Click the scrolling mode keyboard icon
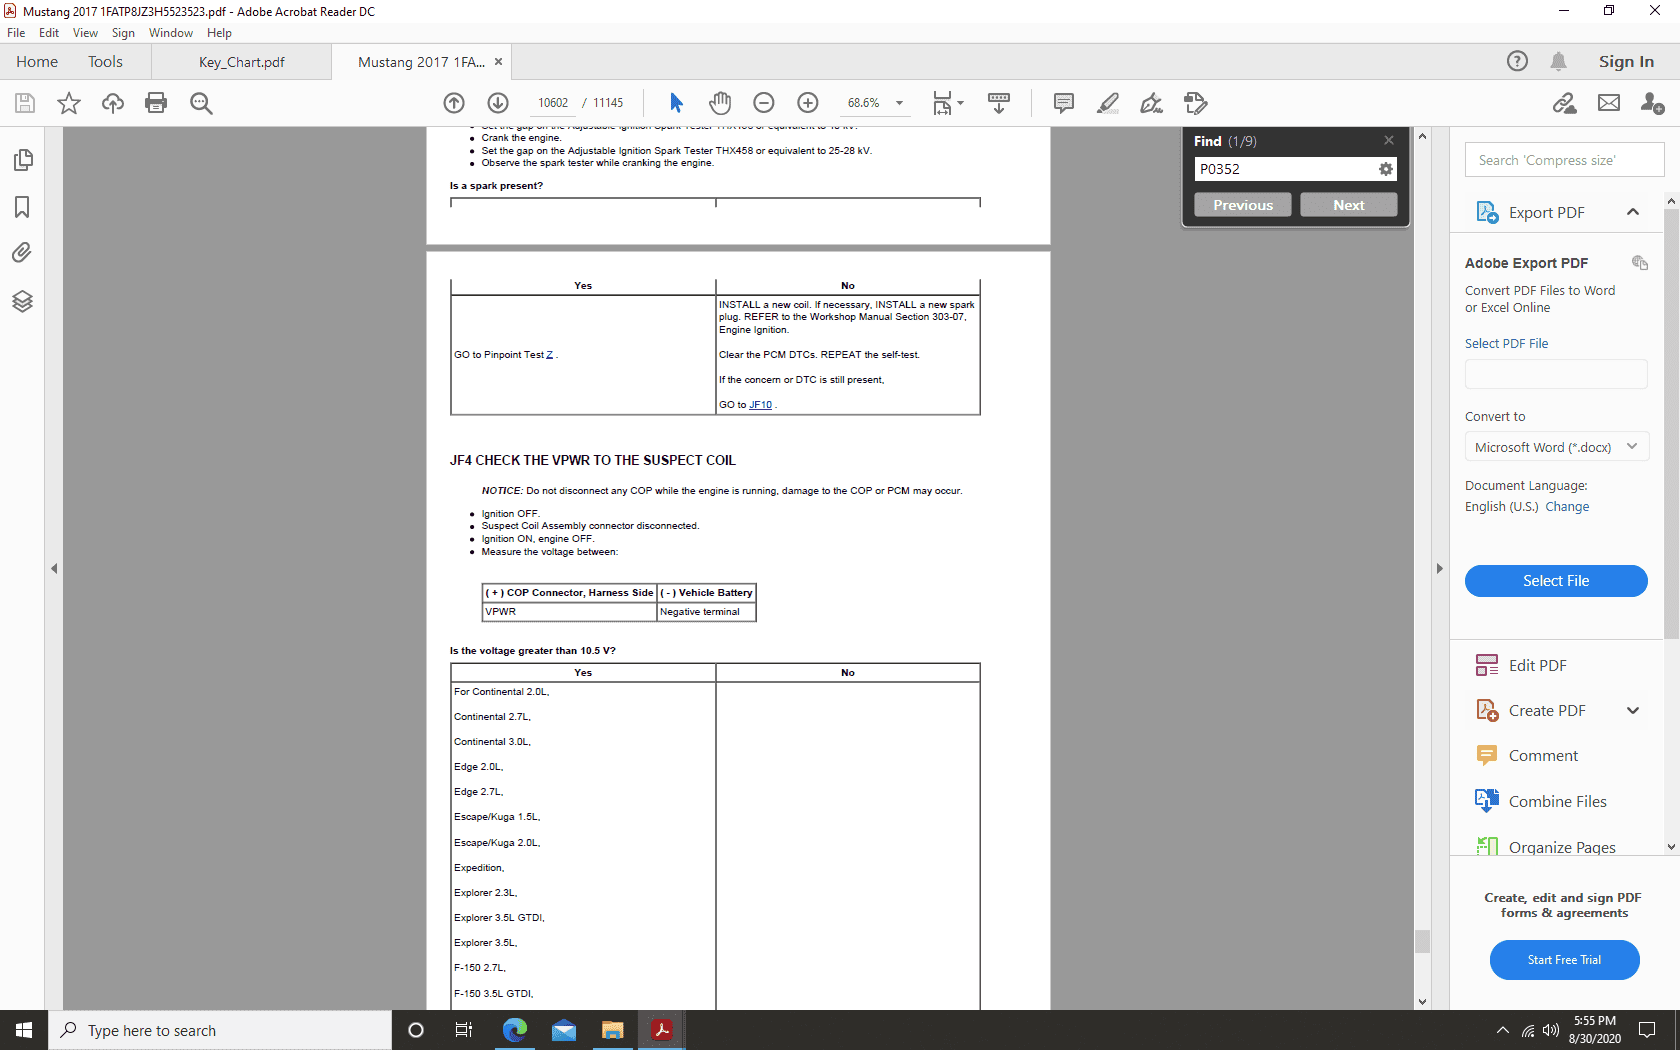Viewport: 1680px width, 1050px height. (999, 103)
